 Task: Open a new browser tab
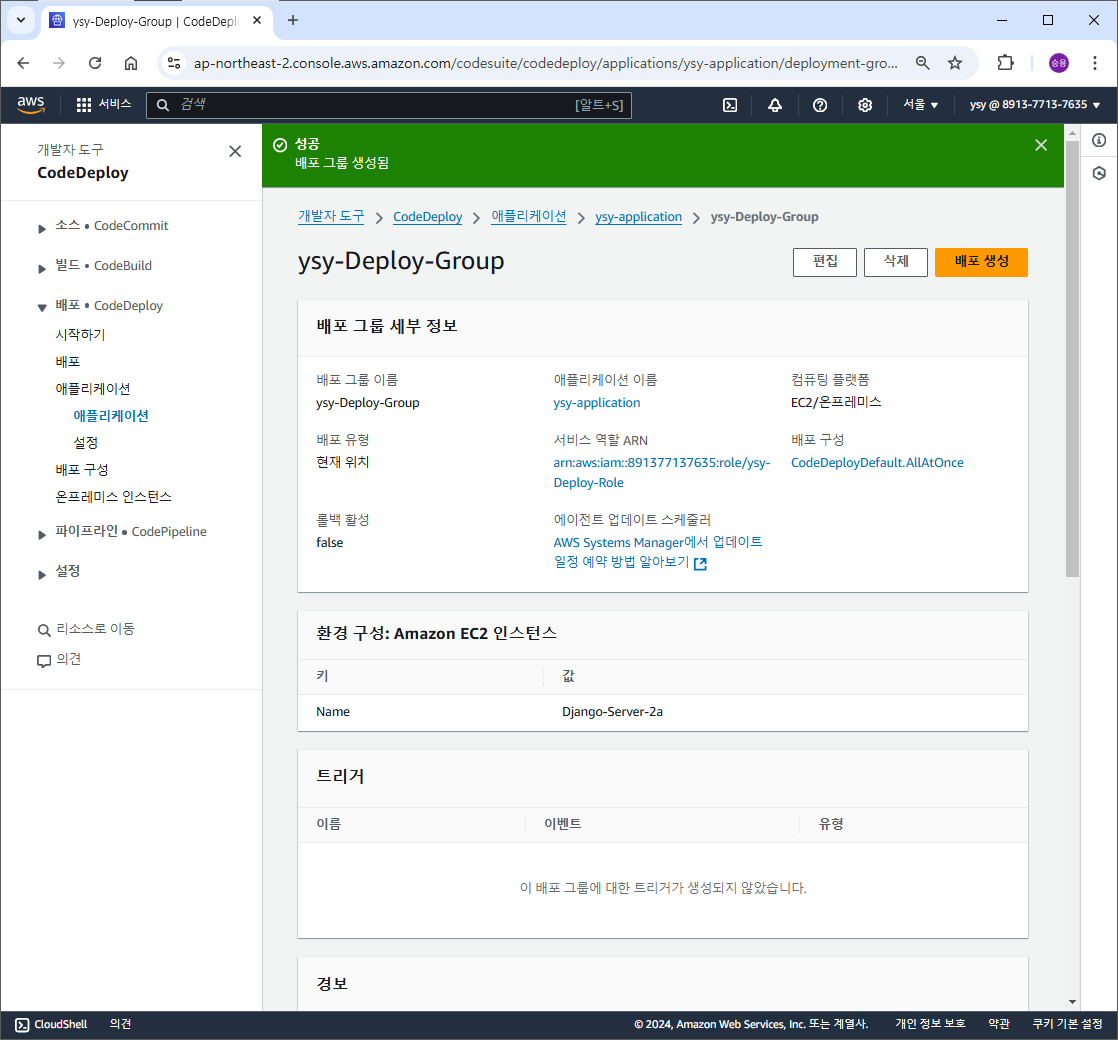[292, 20]
